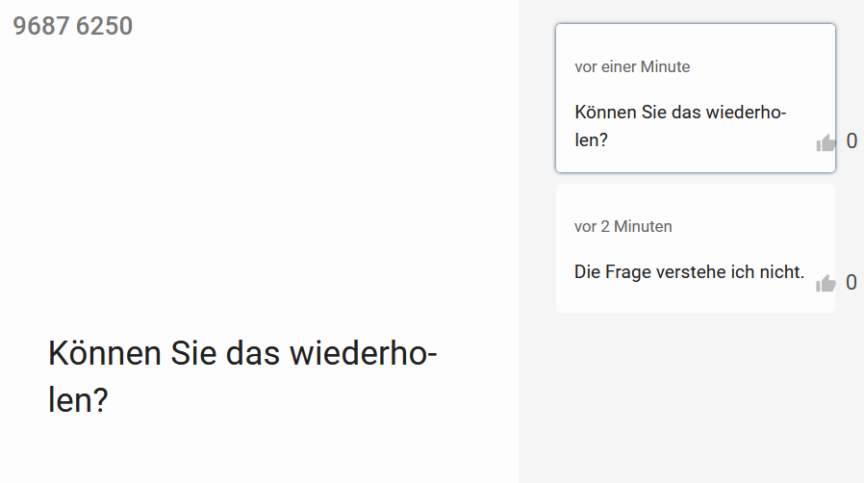Select the 'vor einer Minute' timestamp
864x483 pixels.
[x=632, y=67]
